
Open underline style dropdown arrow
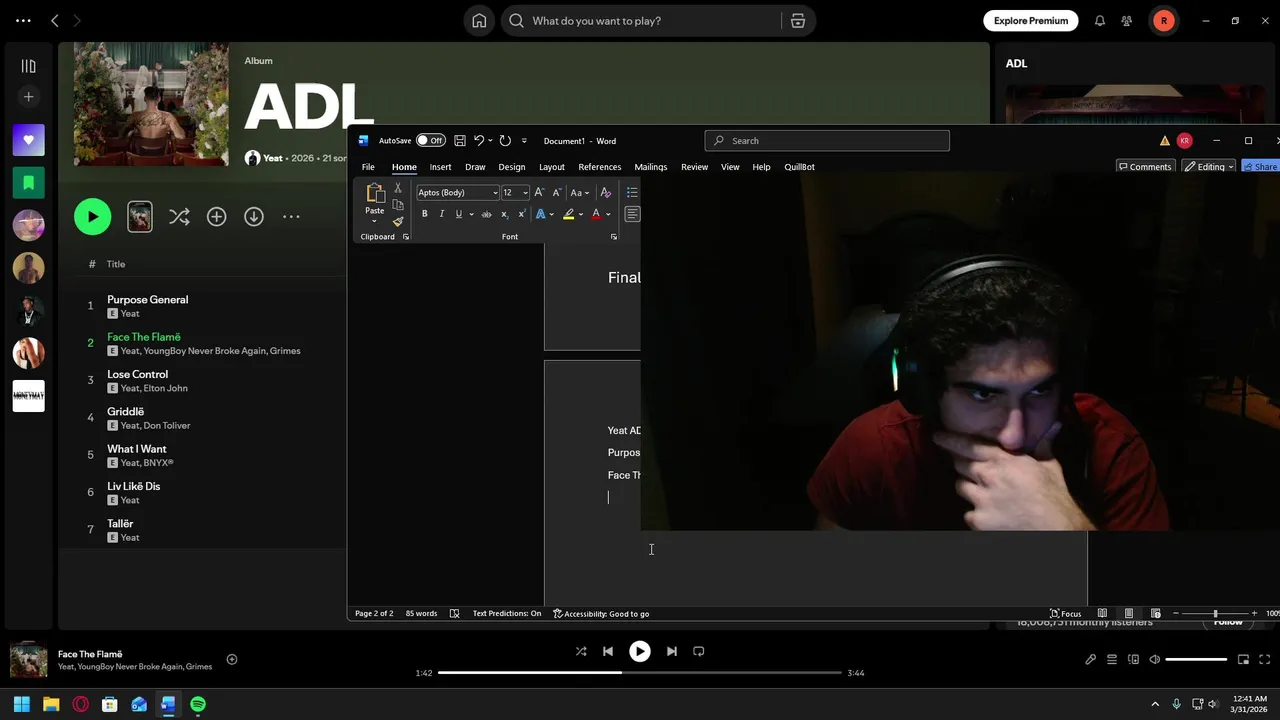click(471, 214)
